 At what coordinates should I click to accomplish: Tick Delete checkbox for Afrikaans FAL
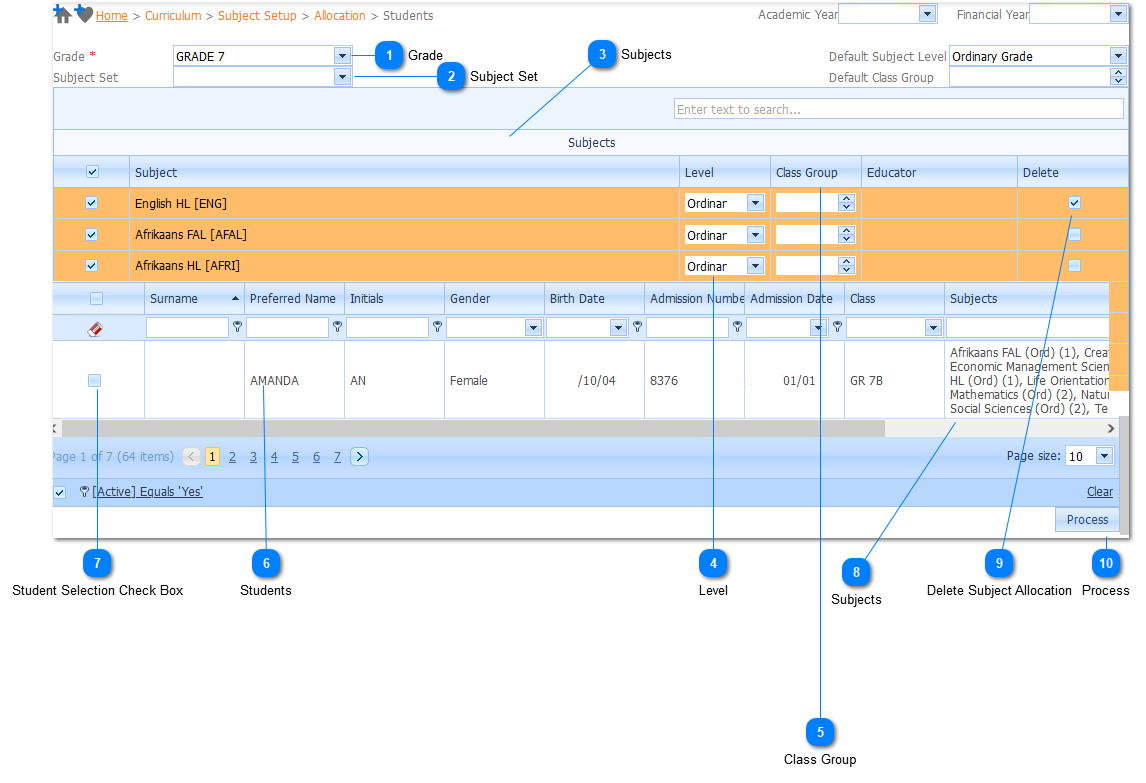pyautogui.click(x=1074, y=235)
